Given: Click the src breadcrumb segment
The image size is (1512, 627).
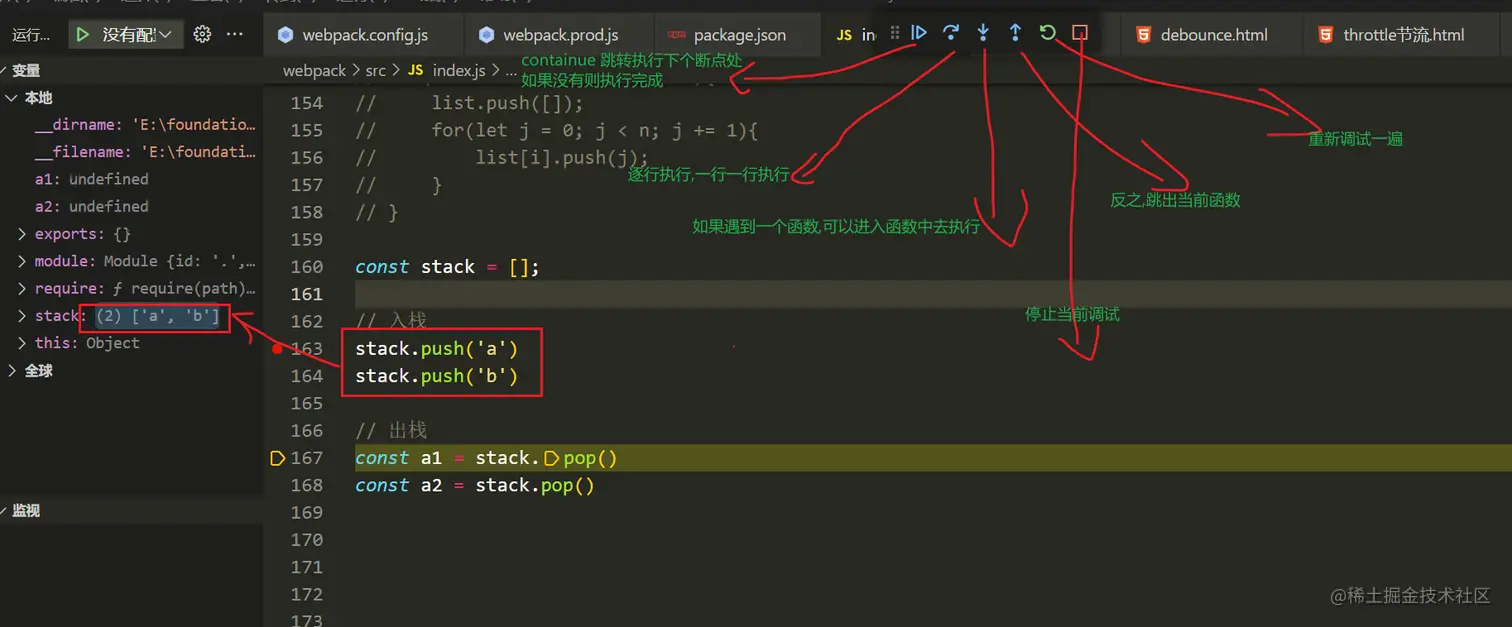Looking at the screenshot, I should [375, 71].
